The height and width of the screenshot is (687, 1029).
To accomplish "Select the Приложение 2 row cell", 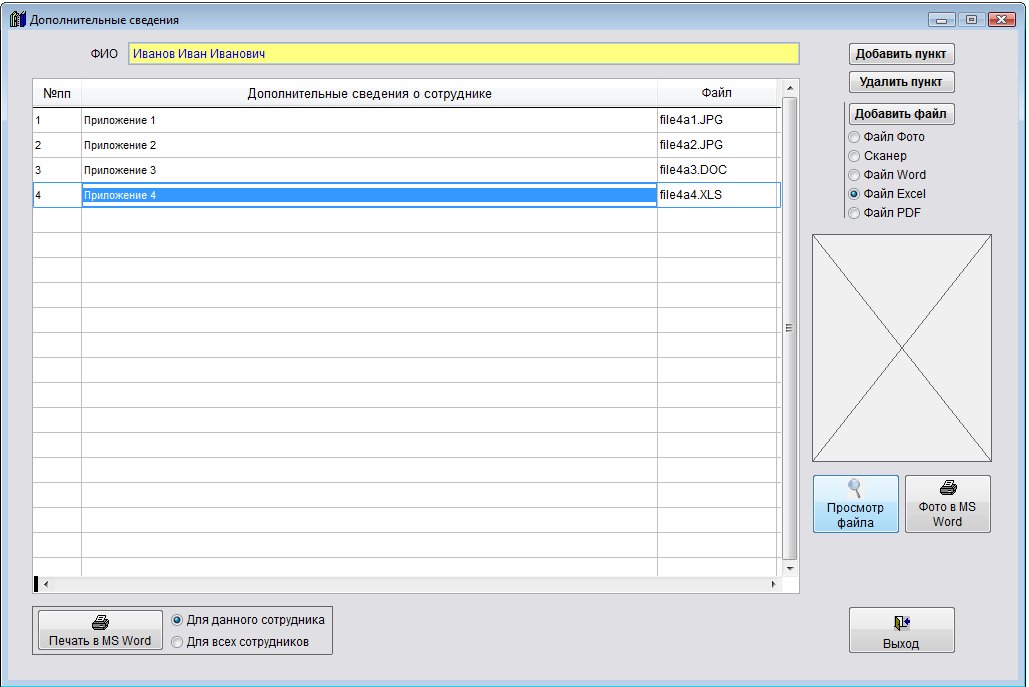I will tap(369, 146).
